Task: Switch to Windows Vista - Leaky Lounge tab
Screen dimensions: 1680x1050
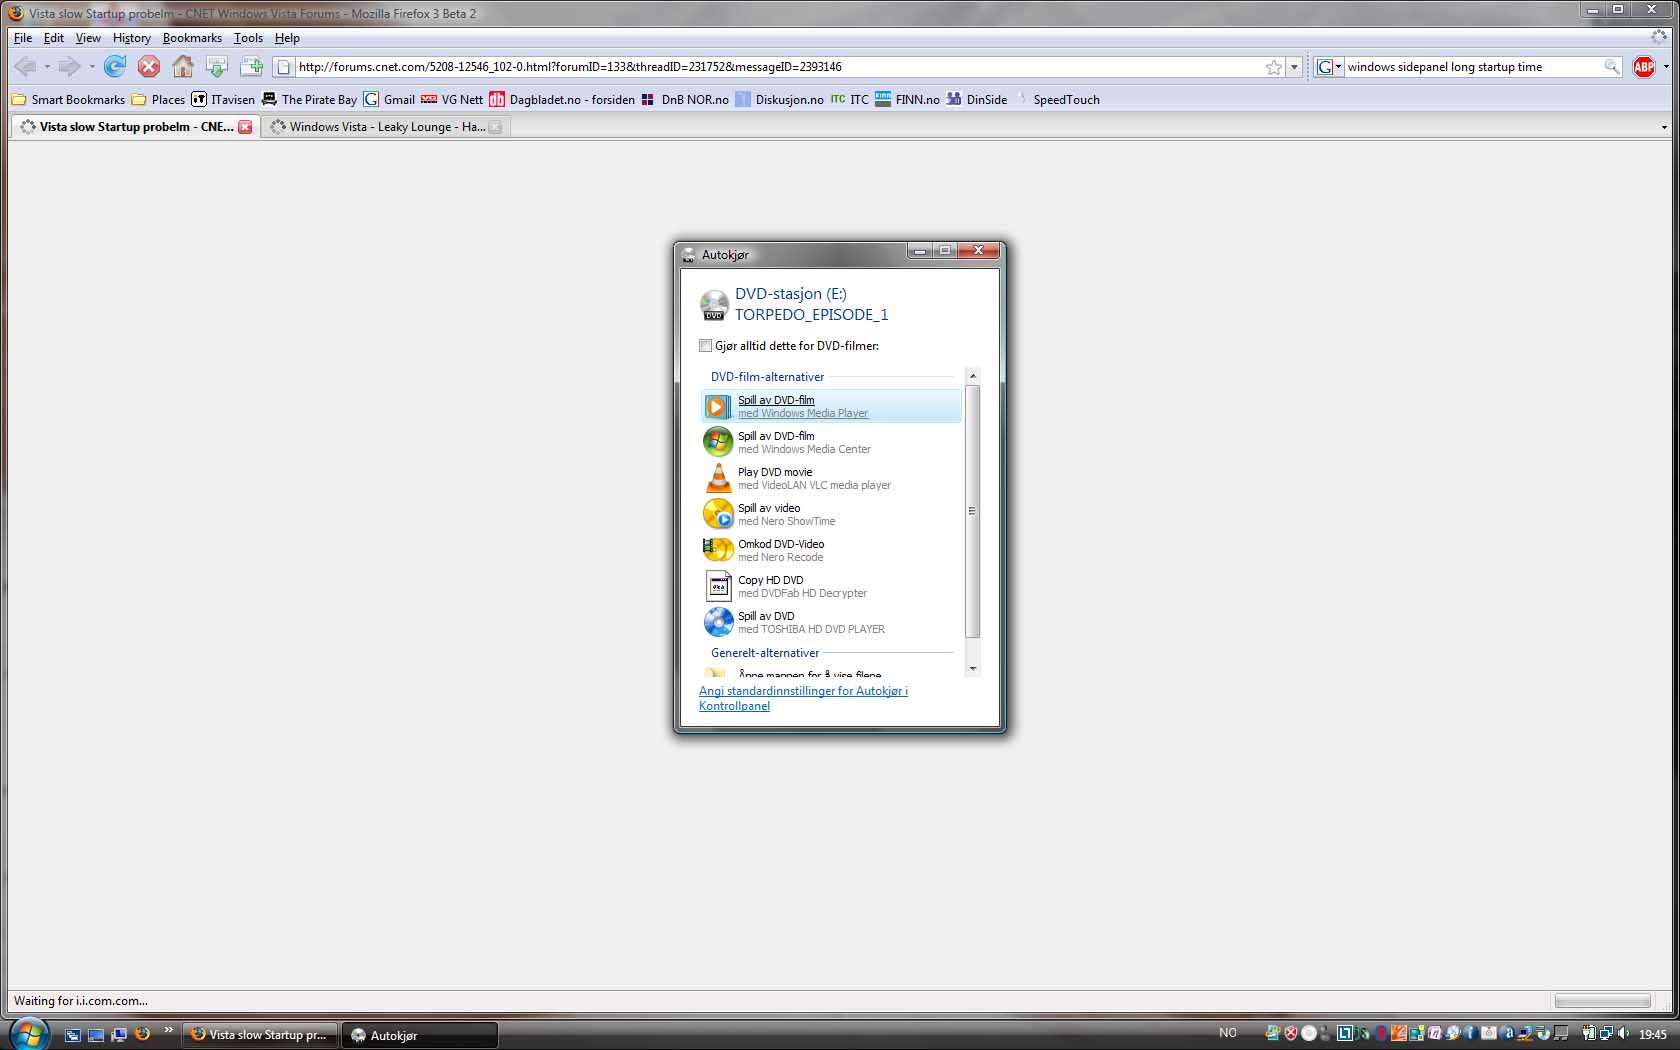Action: 386,127
